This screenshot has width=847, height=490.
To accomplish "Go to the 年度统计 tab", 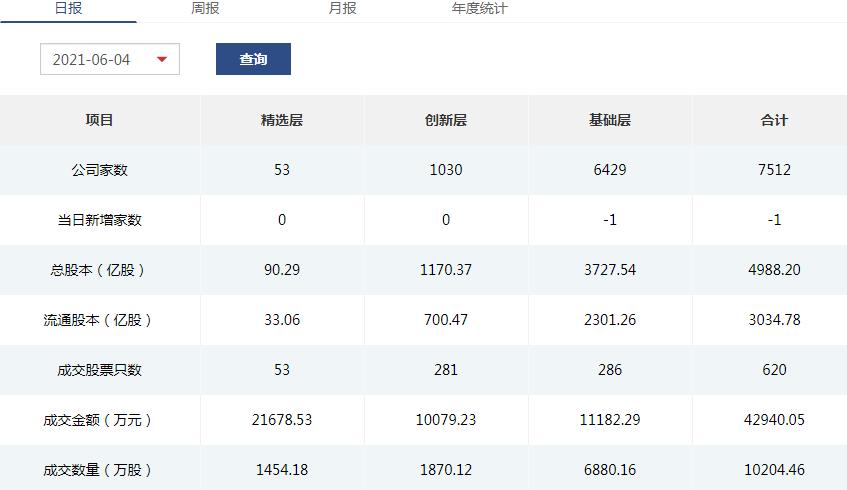I will 480,9.
